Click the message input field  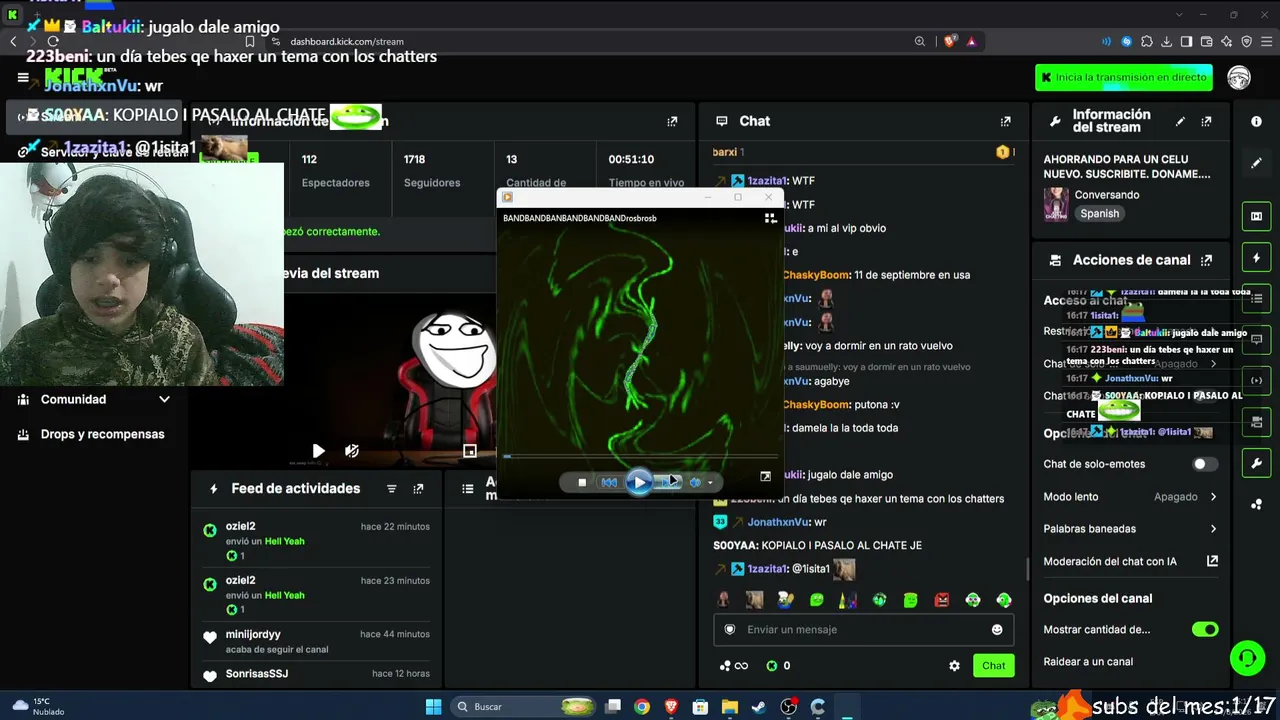point(863,629)
